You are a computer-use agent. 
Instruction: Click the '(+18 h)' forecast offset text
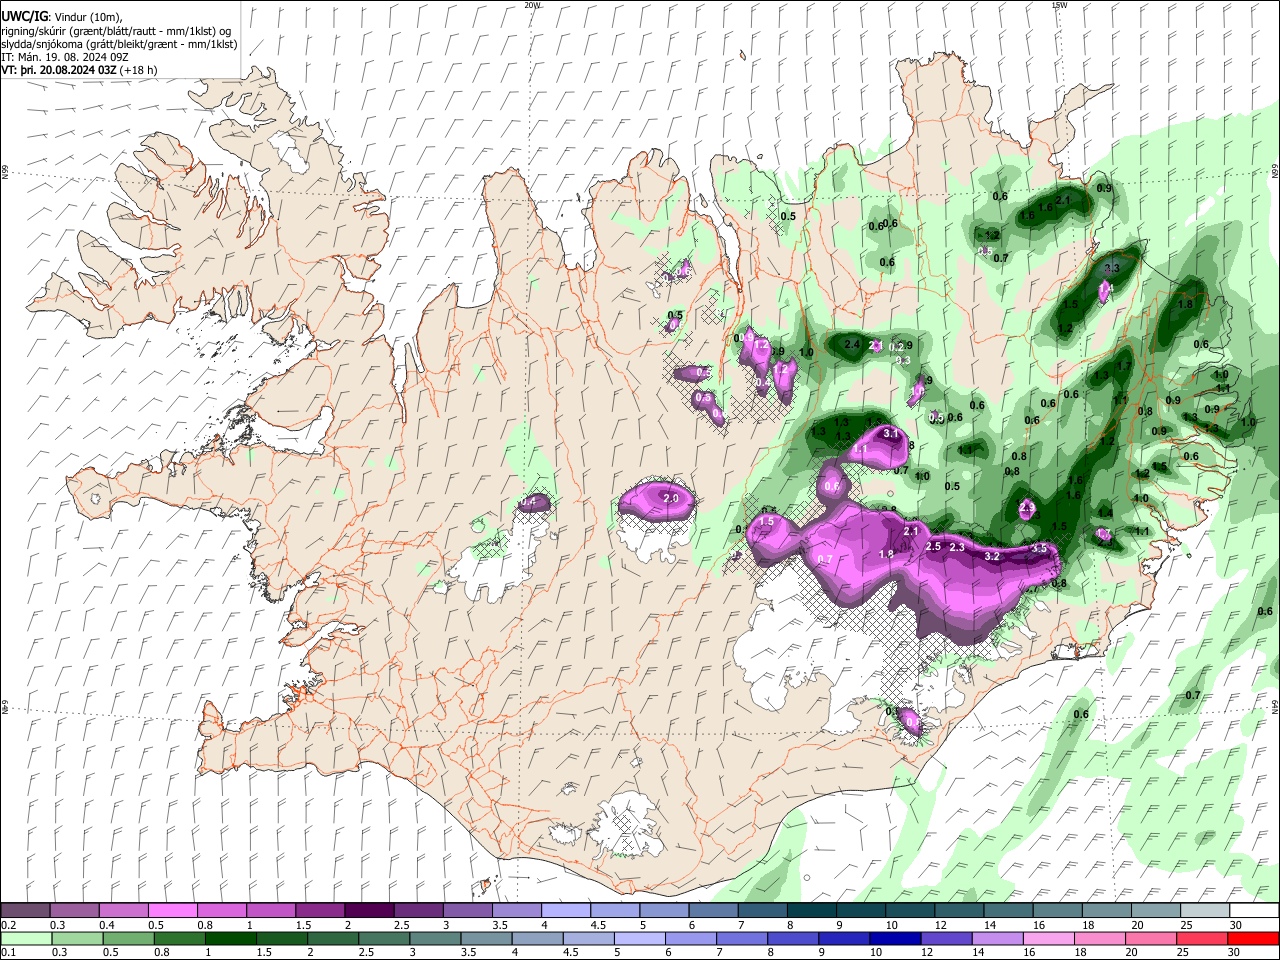(138, 70)
